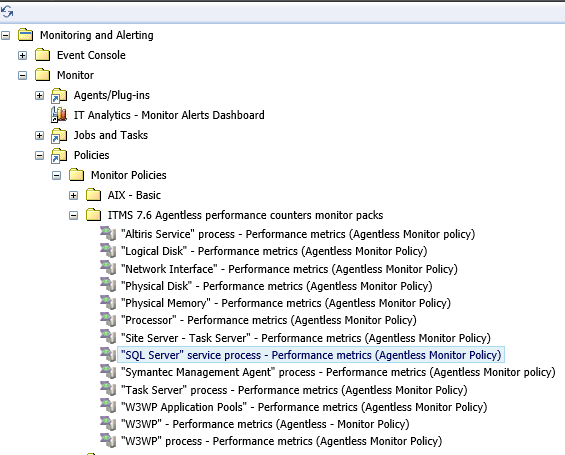
Task: Click the Event Console folder icon
Action: [43, 55]
